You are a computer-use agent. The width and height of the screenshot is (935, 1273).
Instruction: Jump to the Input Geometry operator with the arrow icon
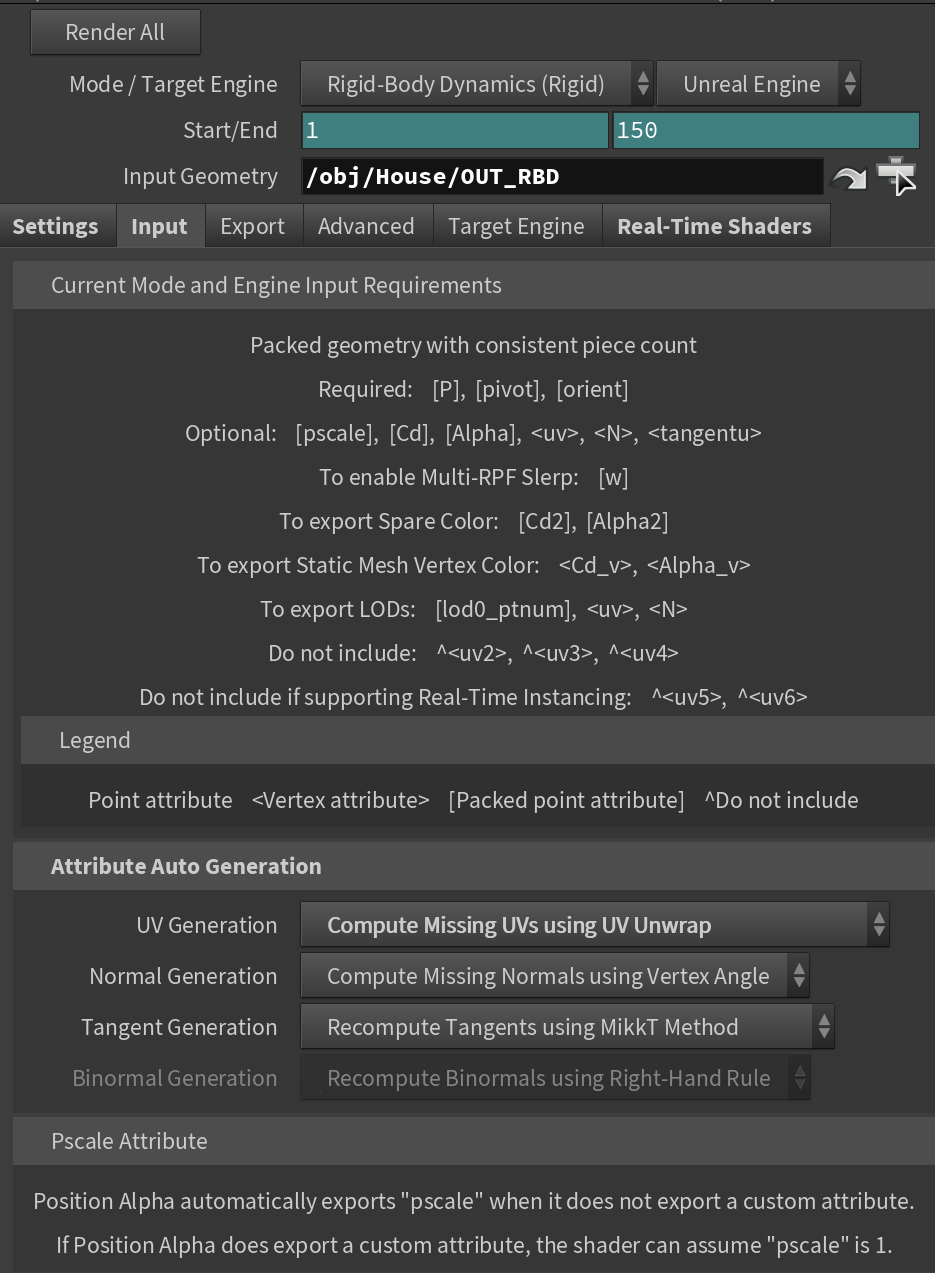click(849, 177)
